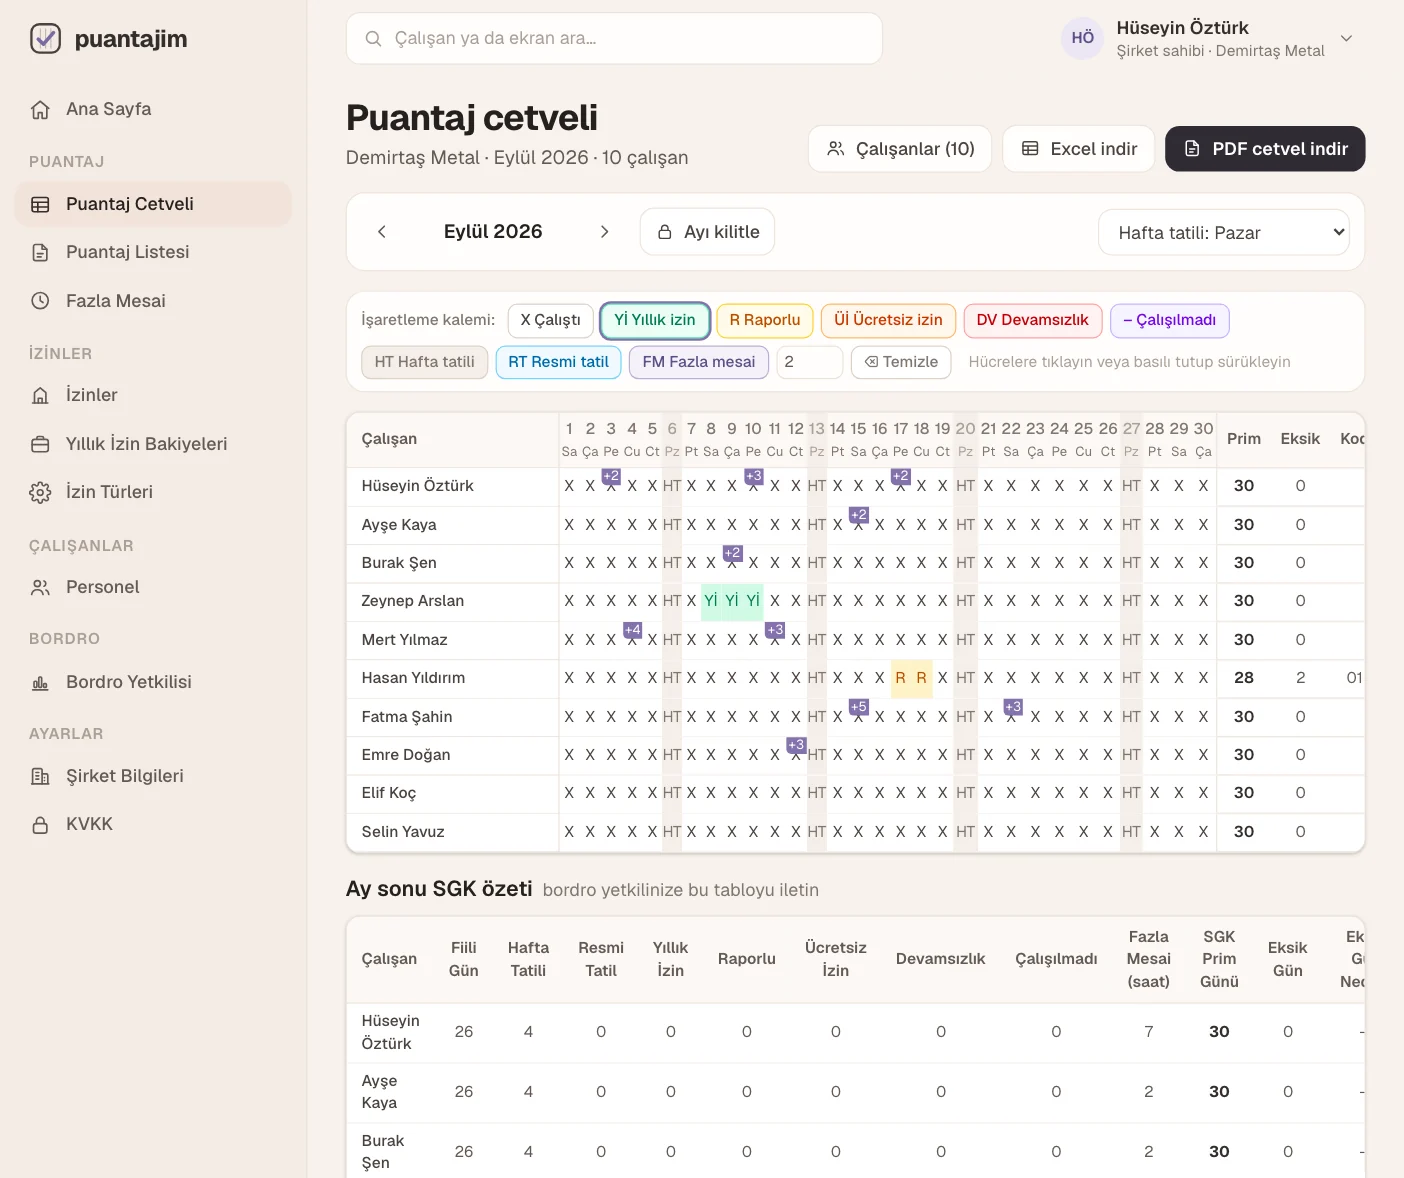Click Selin Yavuz employee name
Viewport: 1404px width, 1178px height.
click(403, 832)
